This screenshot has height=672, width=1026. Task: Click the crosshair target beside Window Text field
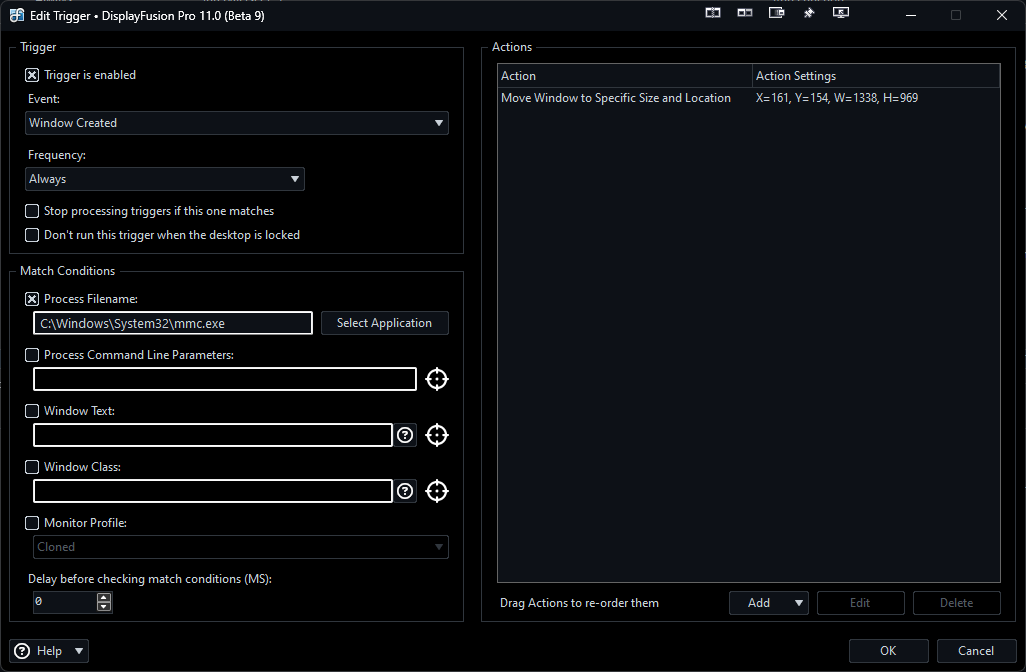(437, 435)
